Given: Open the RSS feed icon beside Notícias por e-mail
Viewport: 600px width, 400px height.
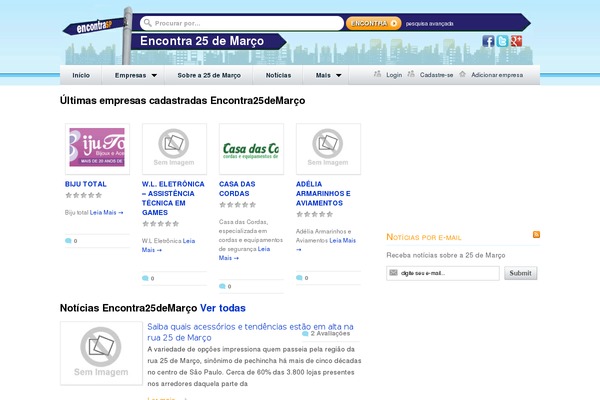Looking at the screenshot, I should pyautogui.click(x=536, y=234).
